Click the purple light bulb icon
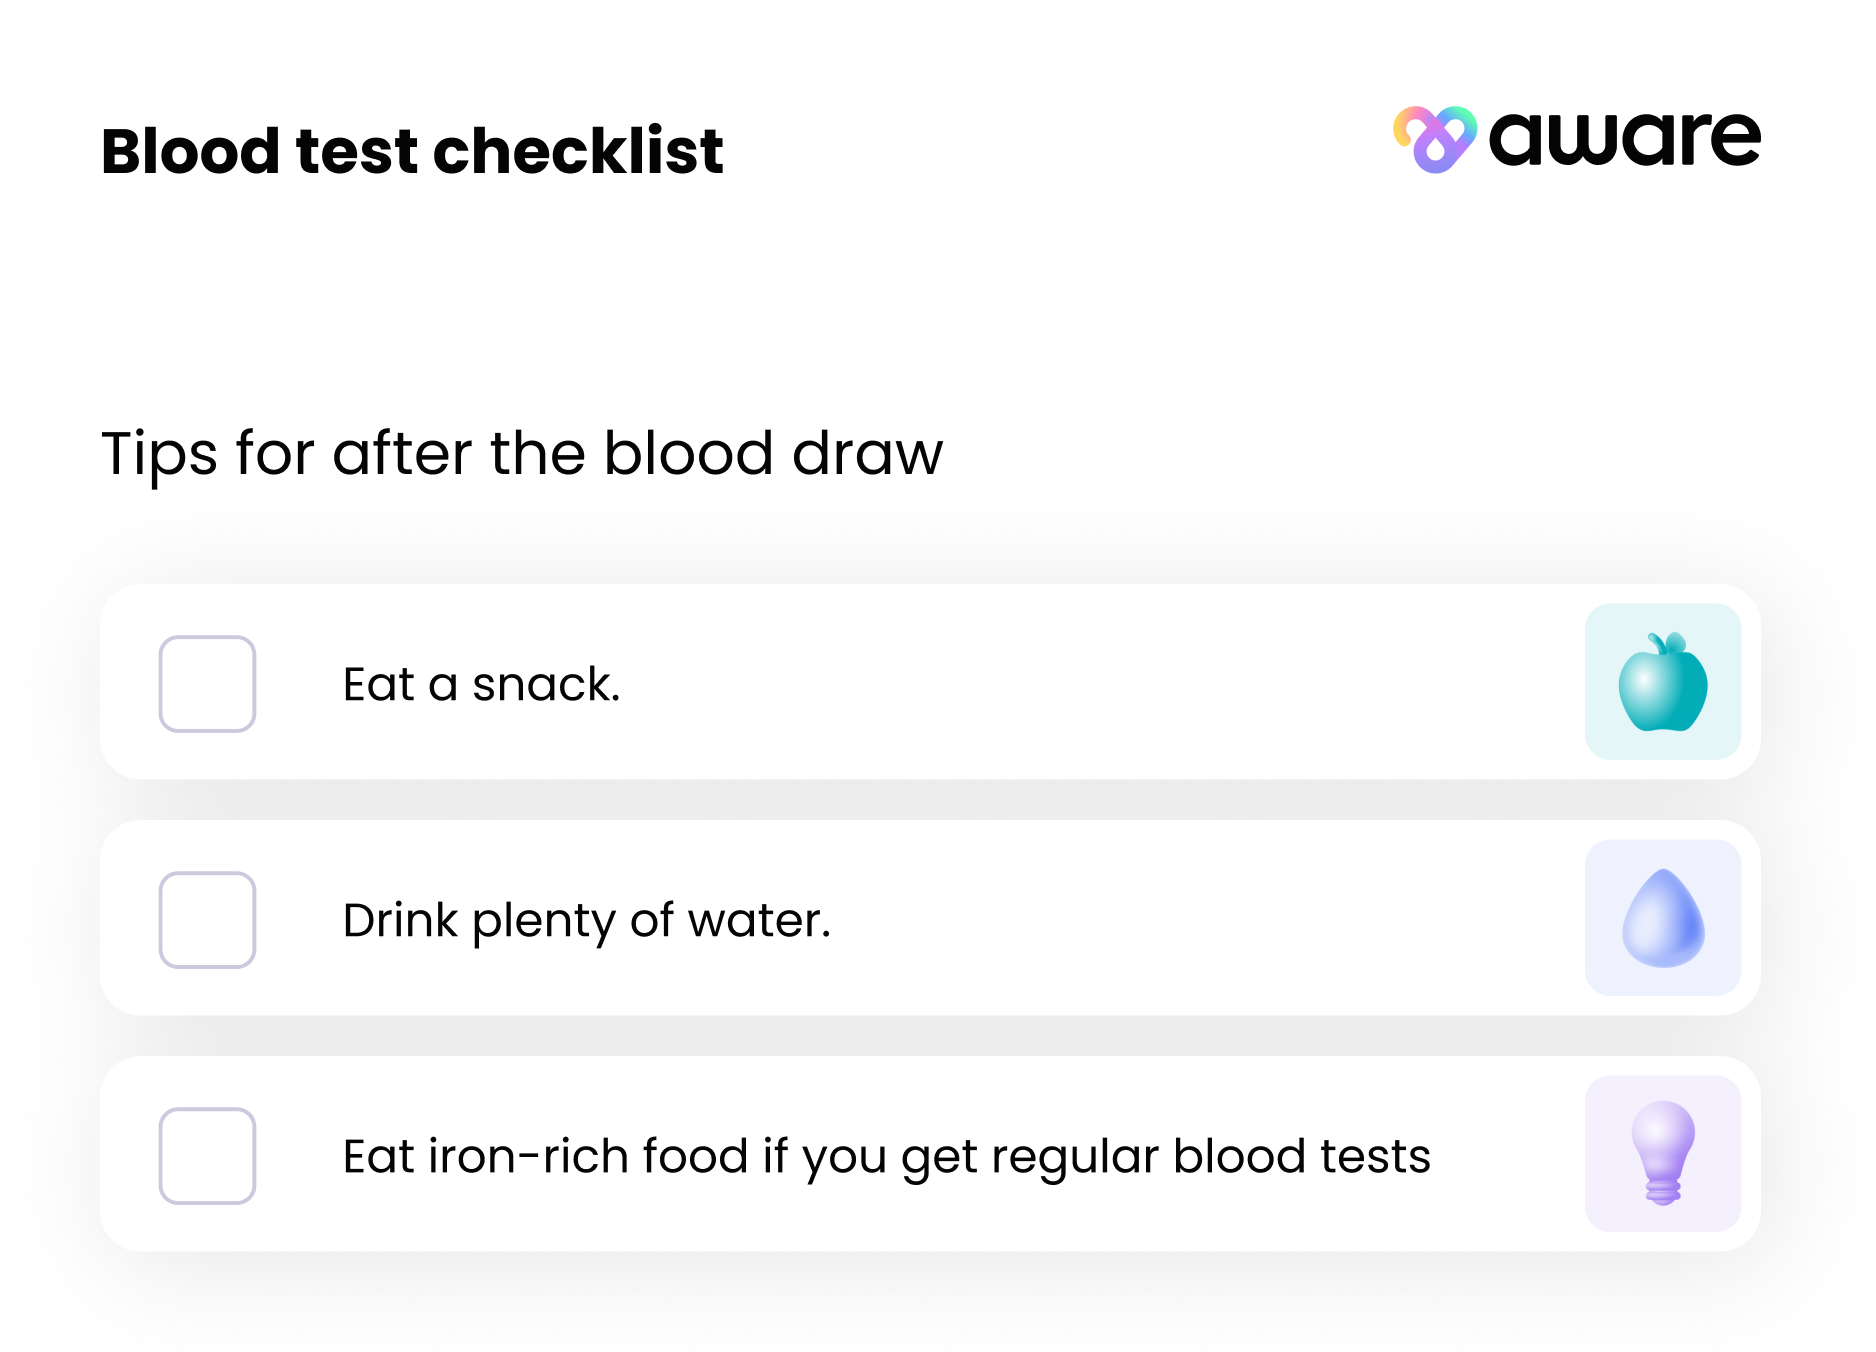The height and width of the screenshot is (1352, 1876). [x=1662, y=1154]
